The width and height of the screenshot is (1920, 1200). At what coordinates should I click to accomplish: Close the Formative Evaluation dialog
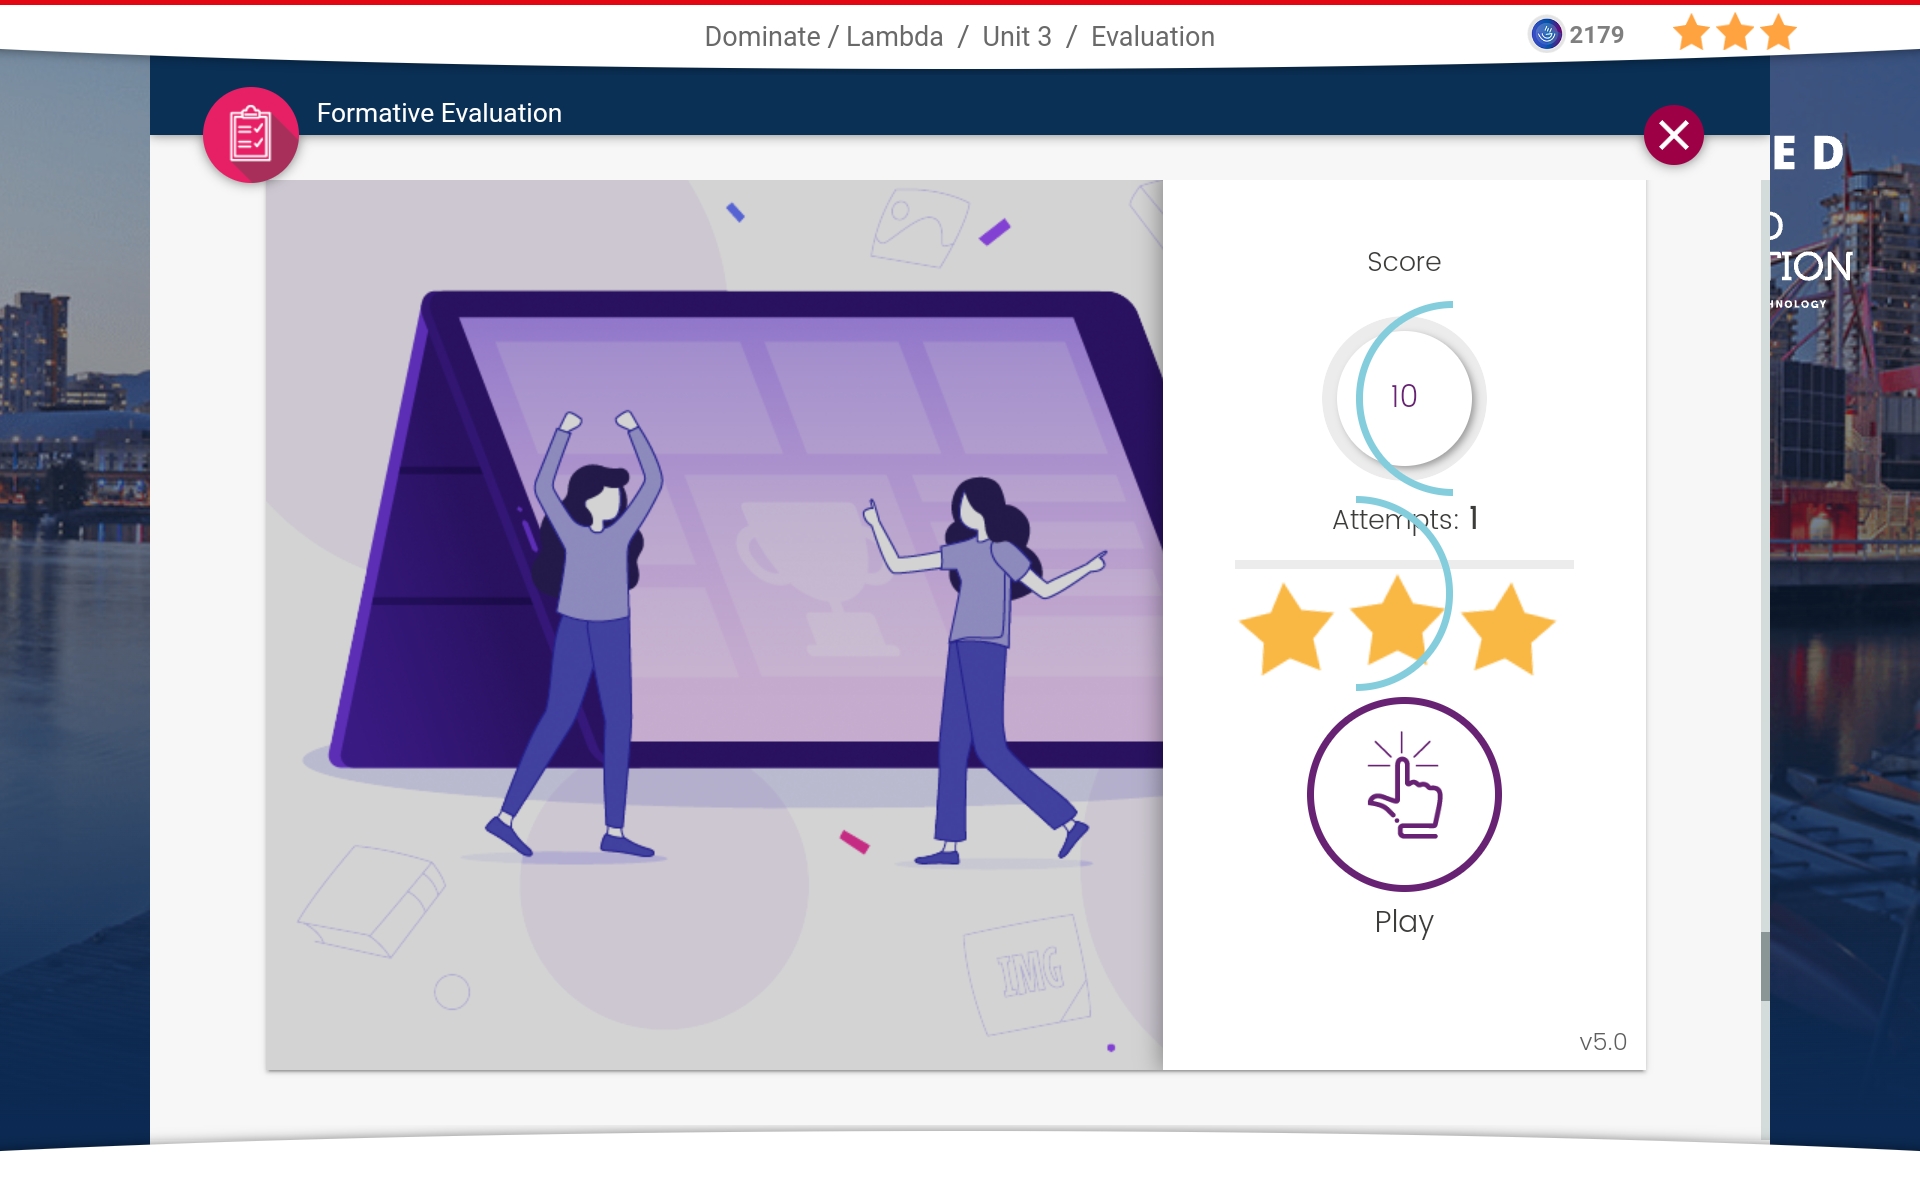click(1673, 135)
